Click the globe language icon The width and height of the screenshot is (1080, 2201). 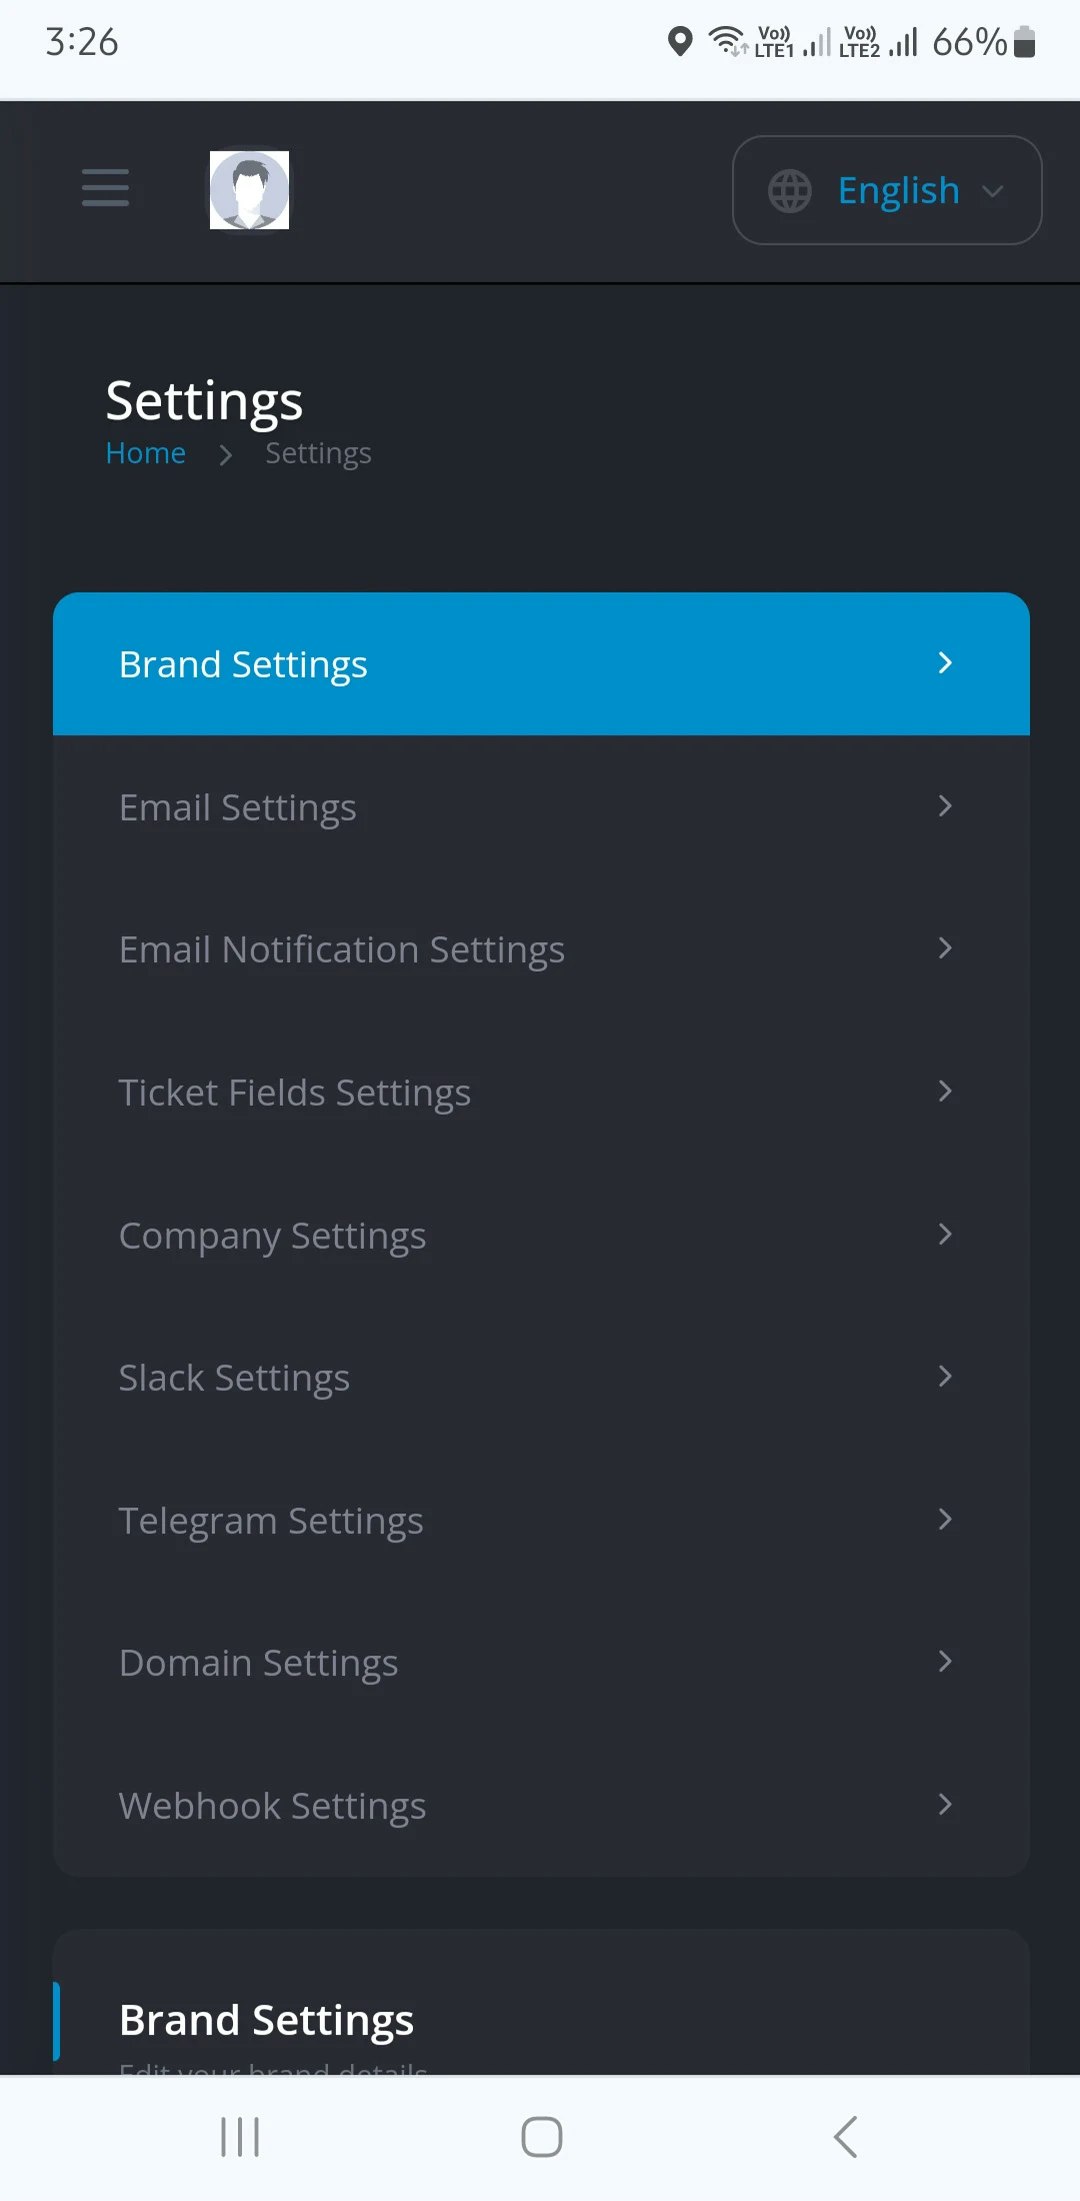(x=790, y=191)
